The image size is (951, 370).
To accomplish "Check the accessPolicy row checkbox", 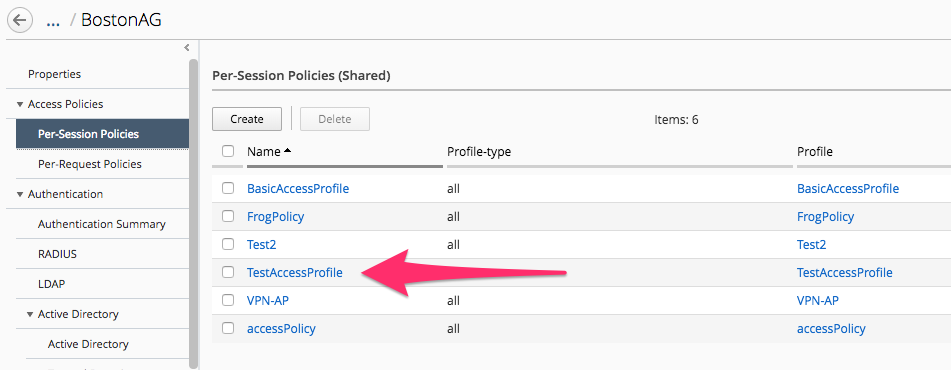I will pos(228,328).
